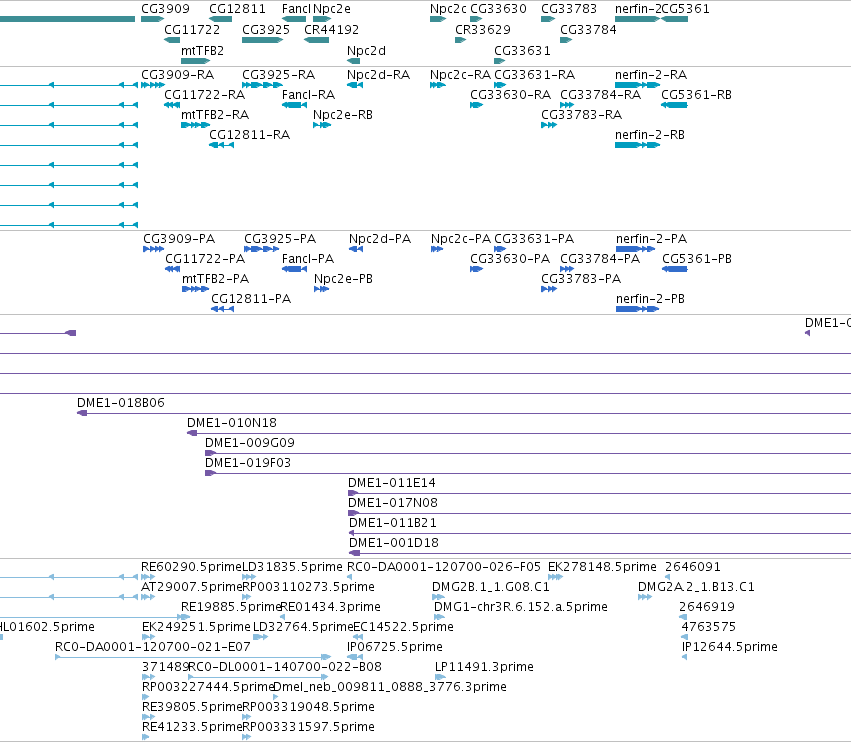Screen dimensions: 851x742
Task: Select the CG5361-PB protein
Action: click(675, 269)
